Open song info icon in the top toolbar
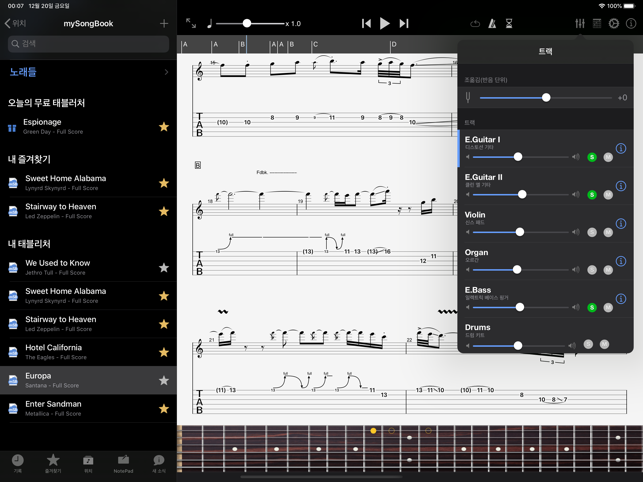Viewport: 643px width, 482px height. (x=631, y=23)
